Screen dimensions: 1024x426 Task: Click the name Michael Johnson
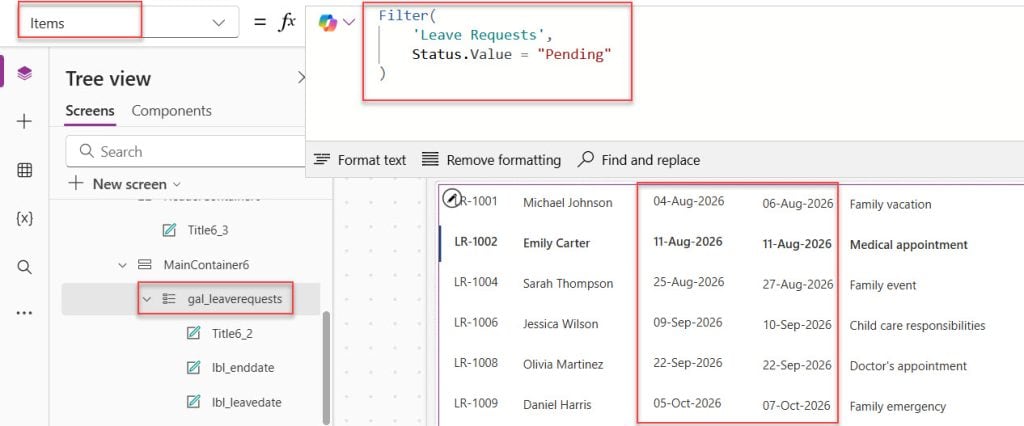(x=568, y=203)
